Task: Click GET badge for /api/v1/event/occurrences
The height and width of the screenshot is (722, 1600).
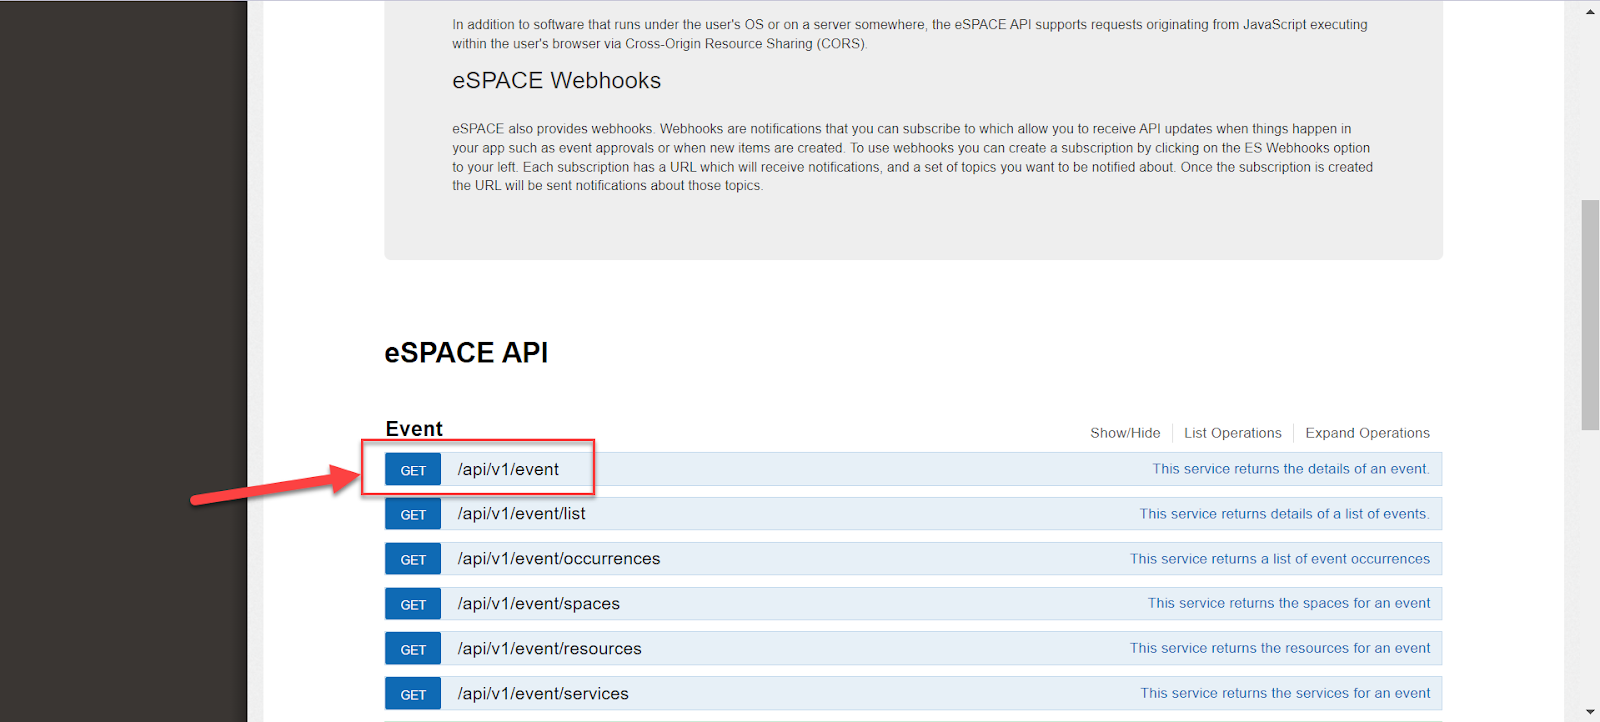Action: click(413, 560)
